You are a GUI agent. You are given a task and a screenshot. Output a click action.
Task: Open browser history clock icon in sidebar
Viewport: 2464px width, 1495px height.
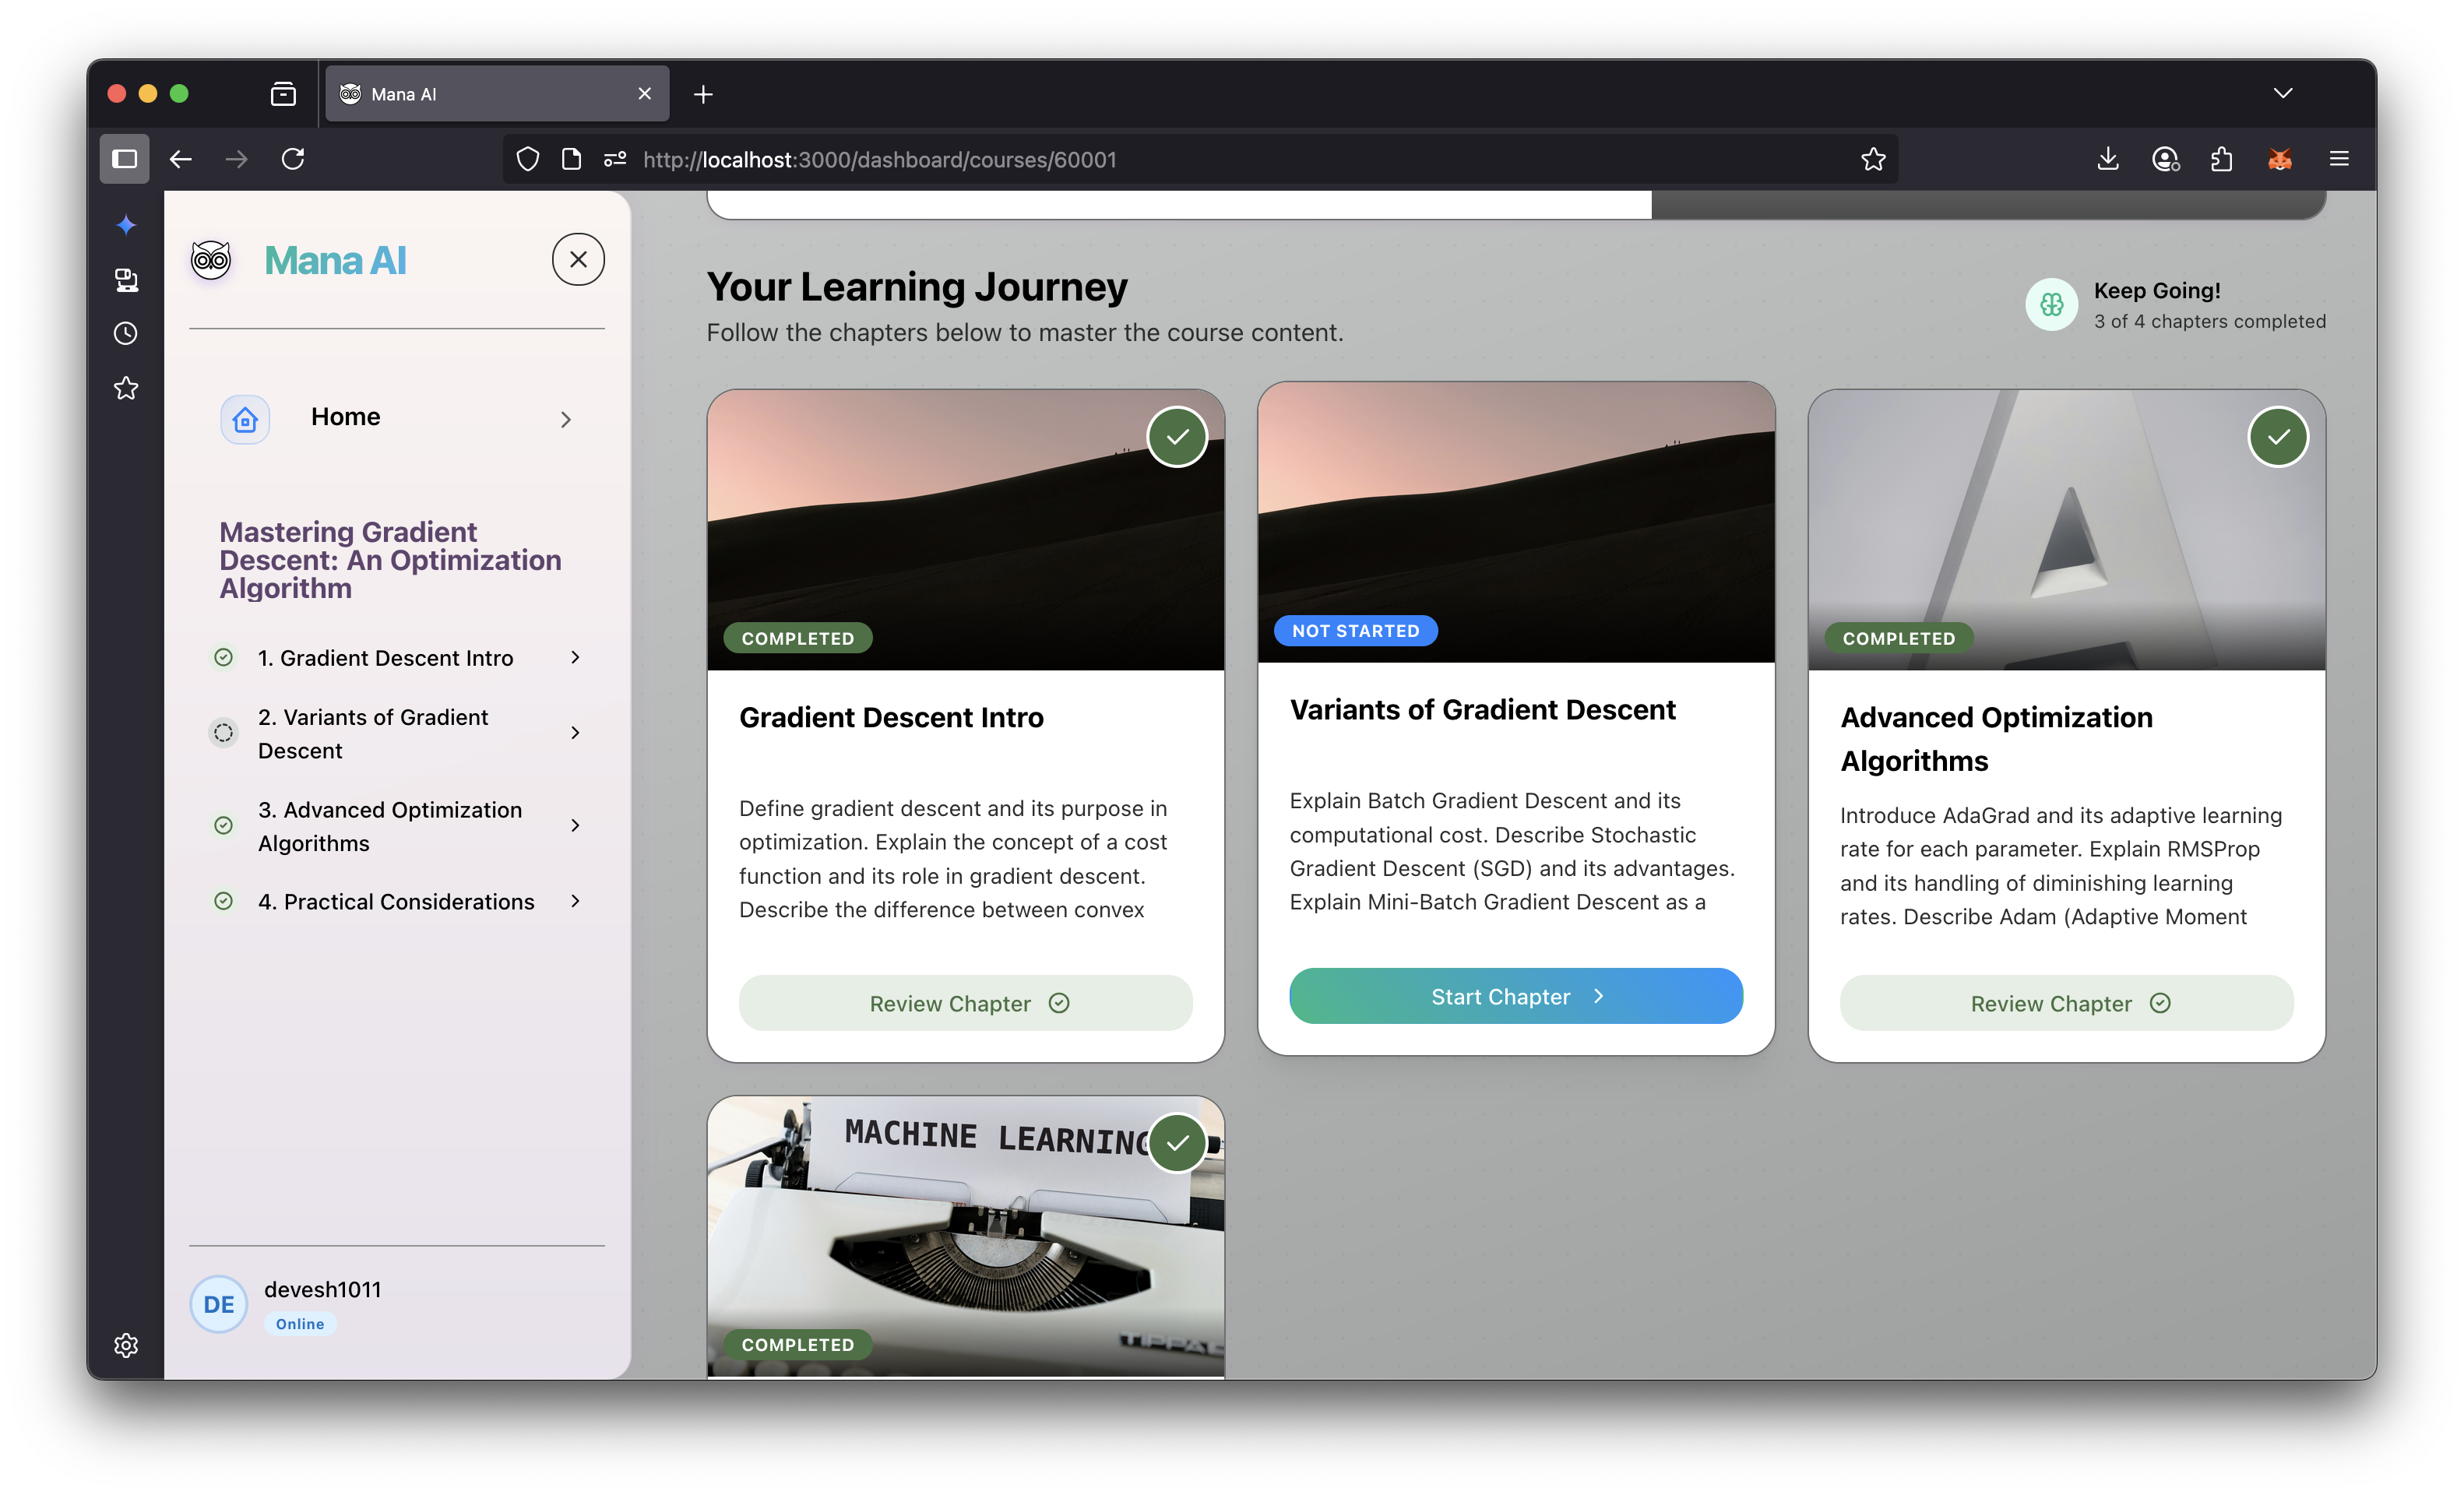click(126, 333)
